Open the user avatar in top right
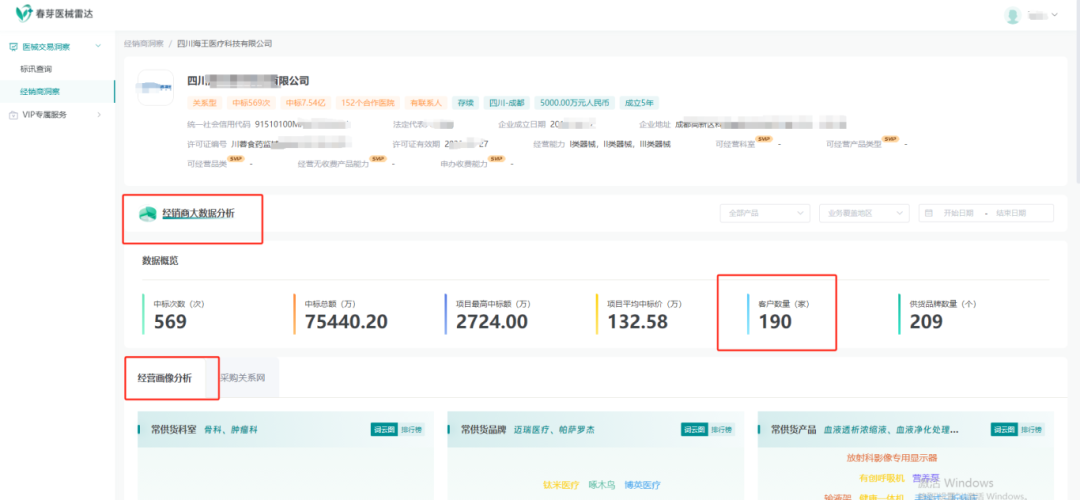Image resolution: width=1080 pixels, height=500 pixels. [x=1012, y=15]
